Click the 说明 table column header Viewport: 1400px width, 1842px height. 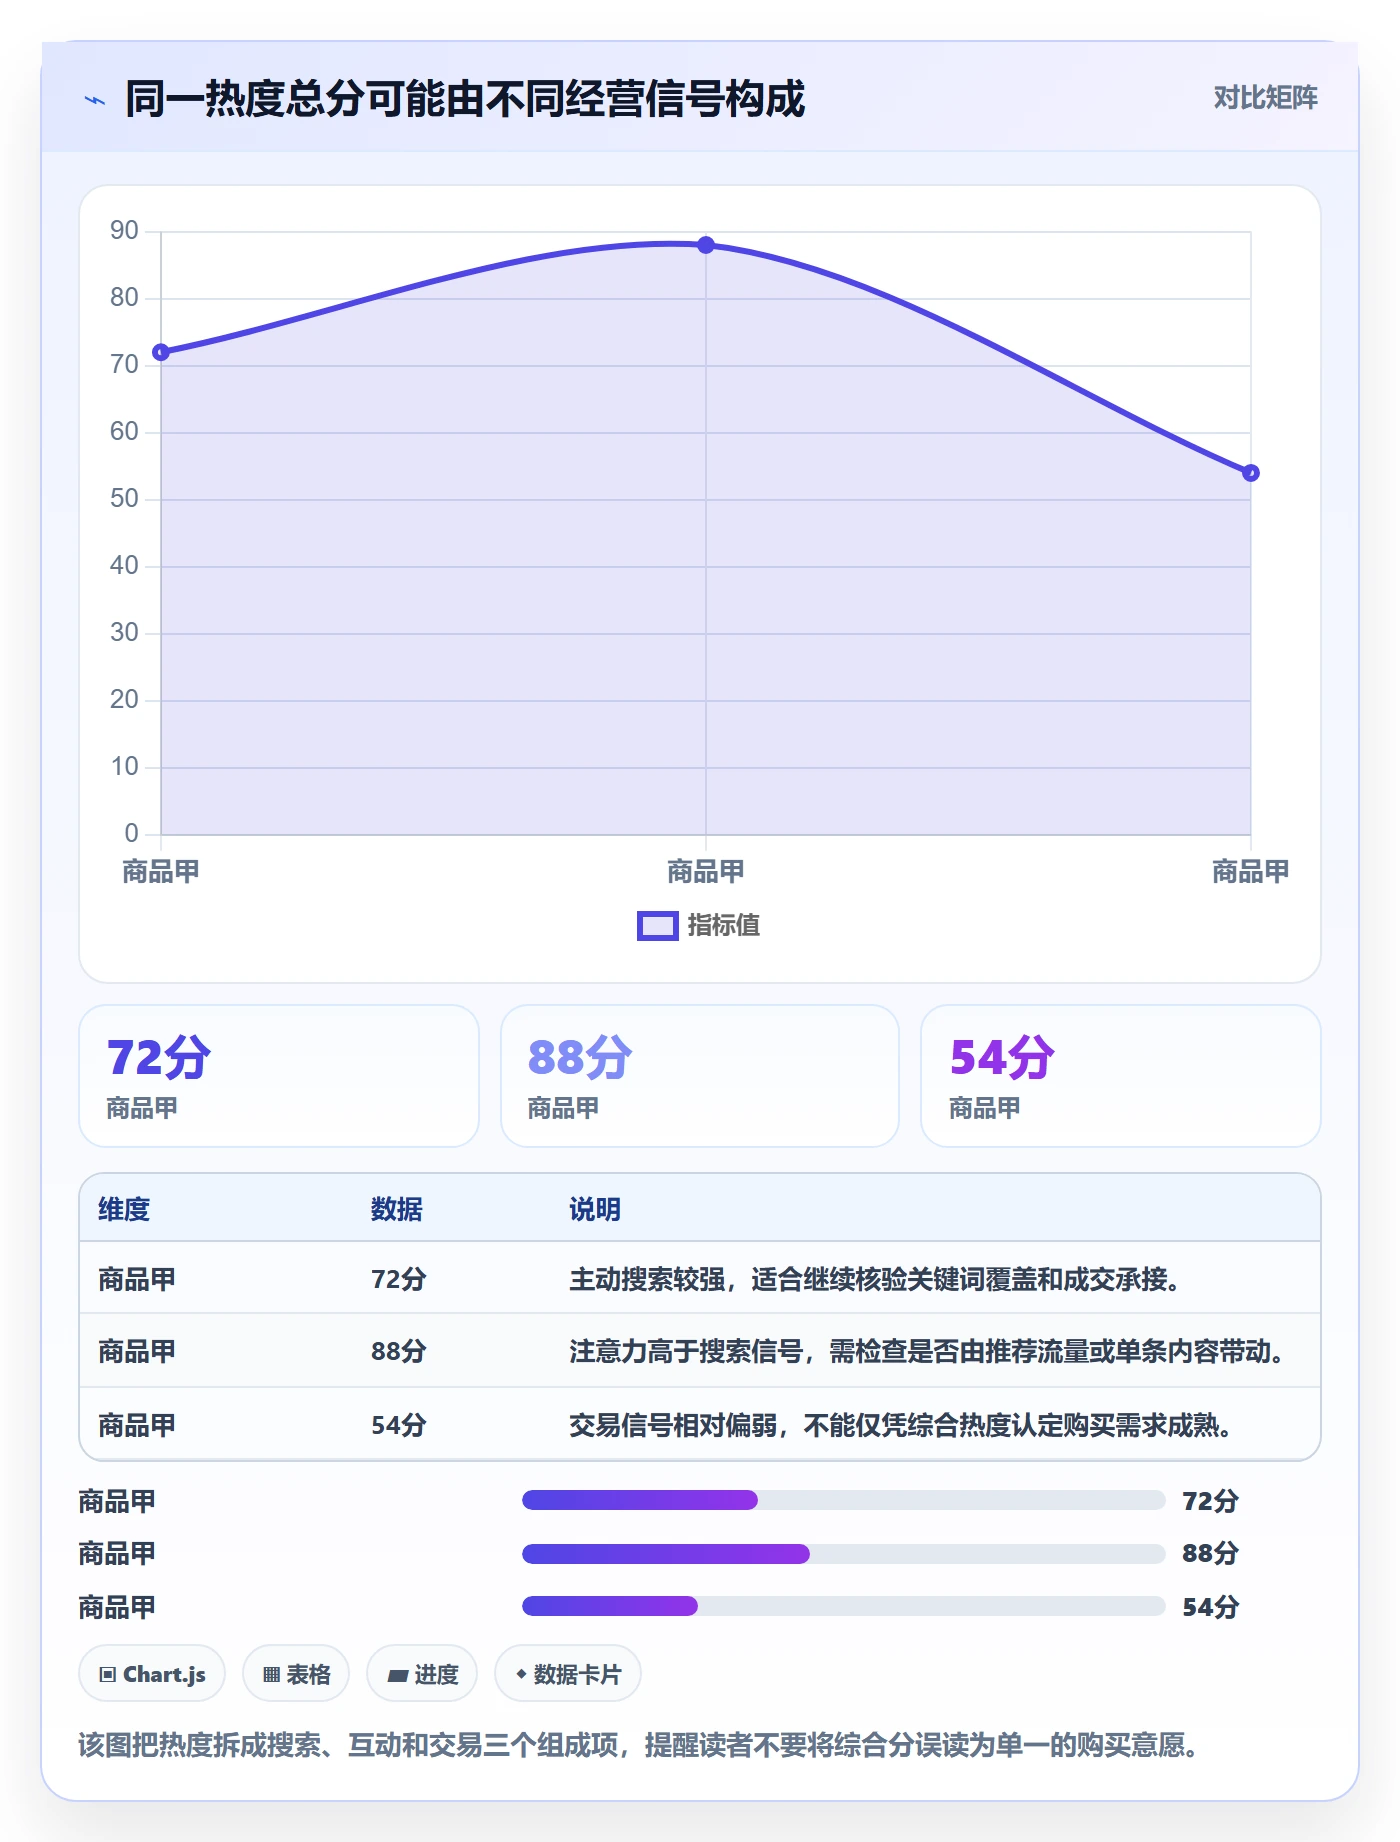tap(595, 1209)
